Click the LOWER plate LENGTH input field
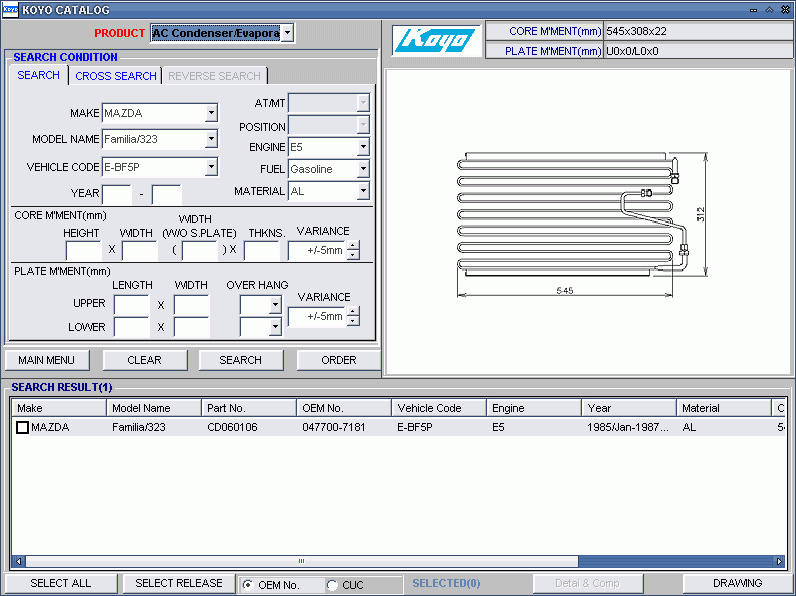This screenshot has width=796, height=596. point(132,327)
